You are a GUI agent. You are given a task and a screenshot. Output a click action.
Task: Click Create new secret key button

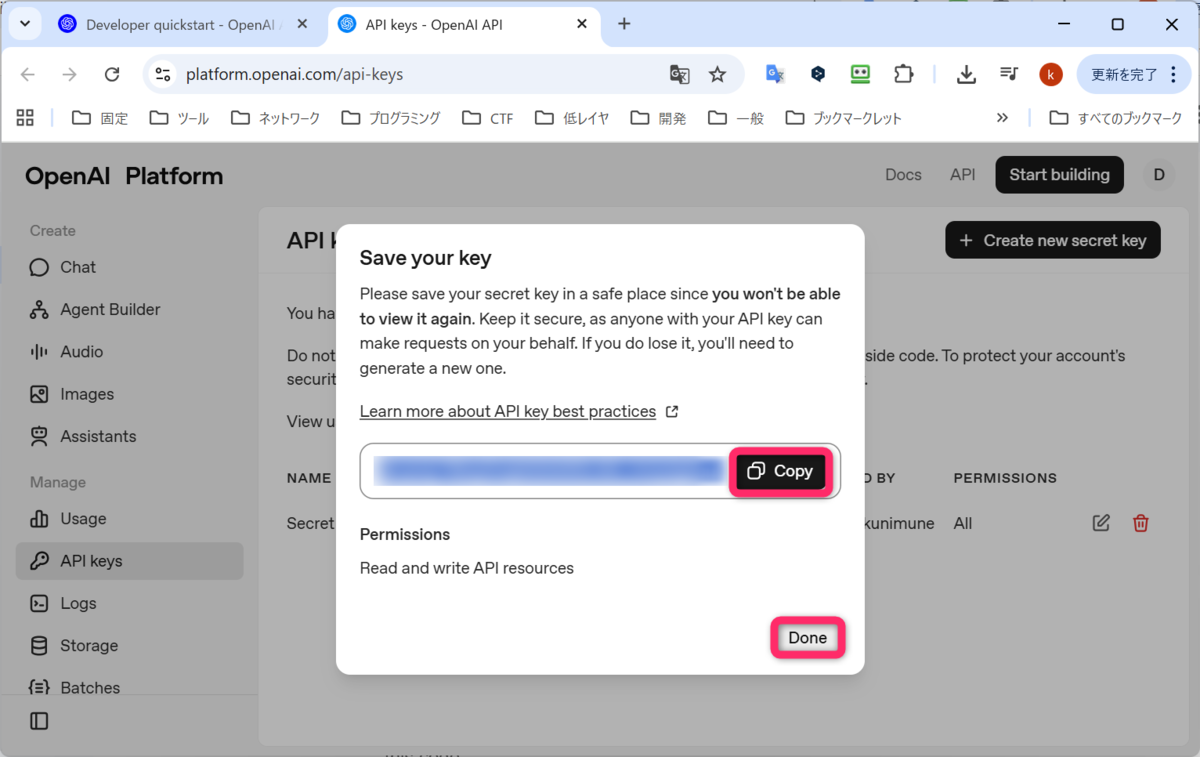point(1053,240)
